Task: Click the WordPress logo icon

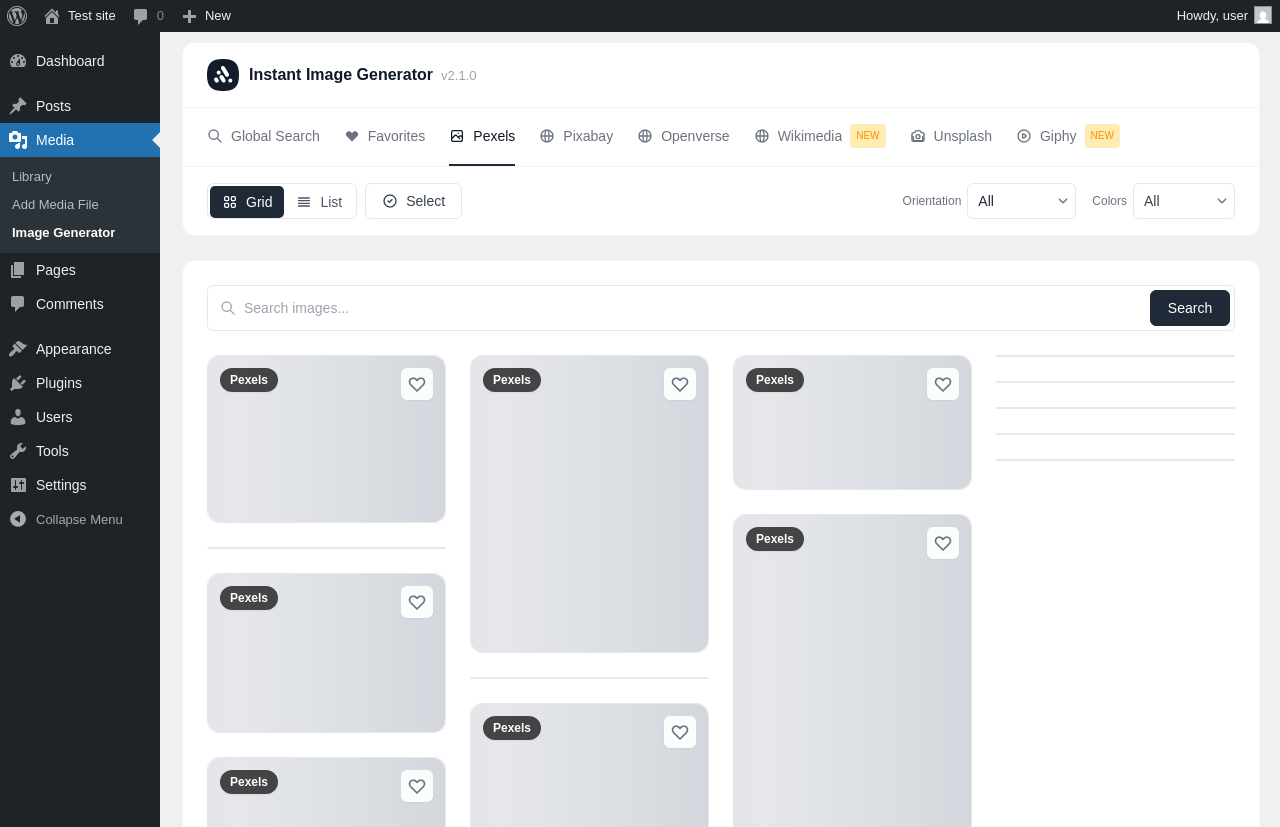Action: point(17,16)
